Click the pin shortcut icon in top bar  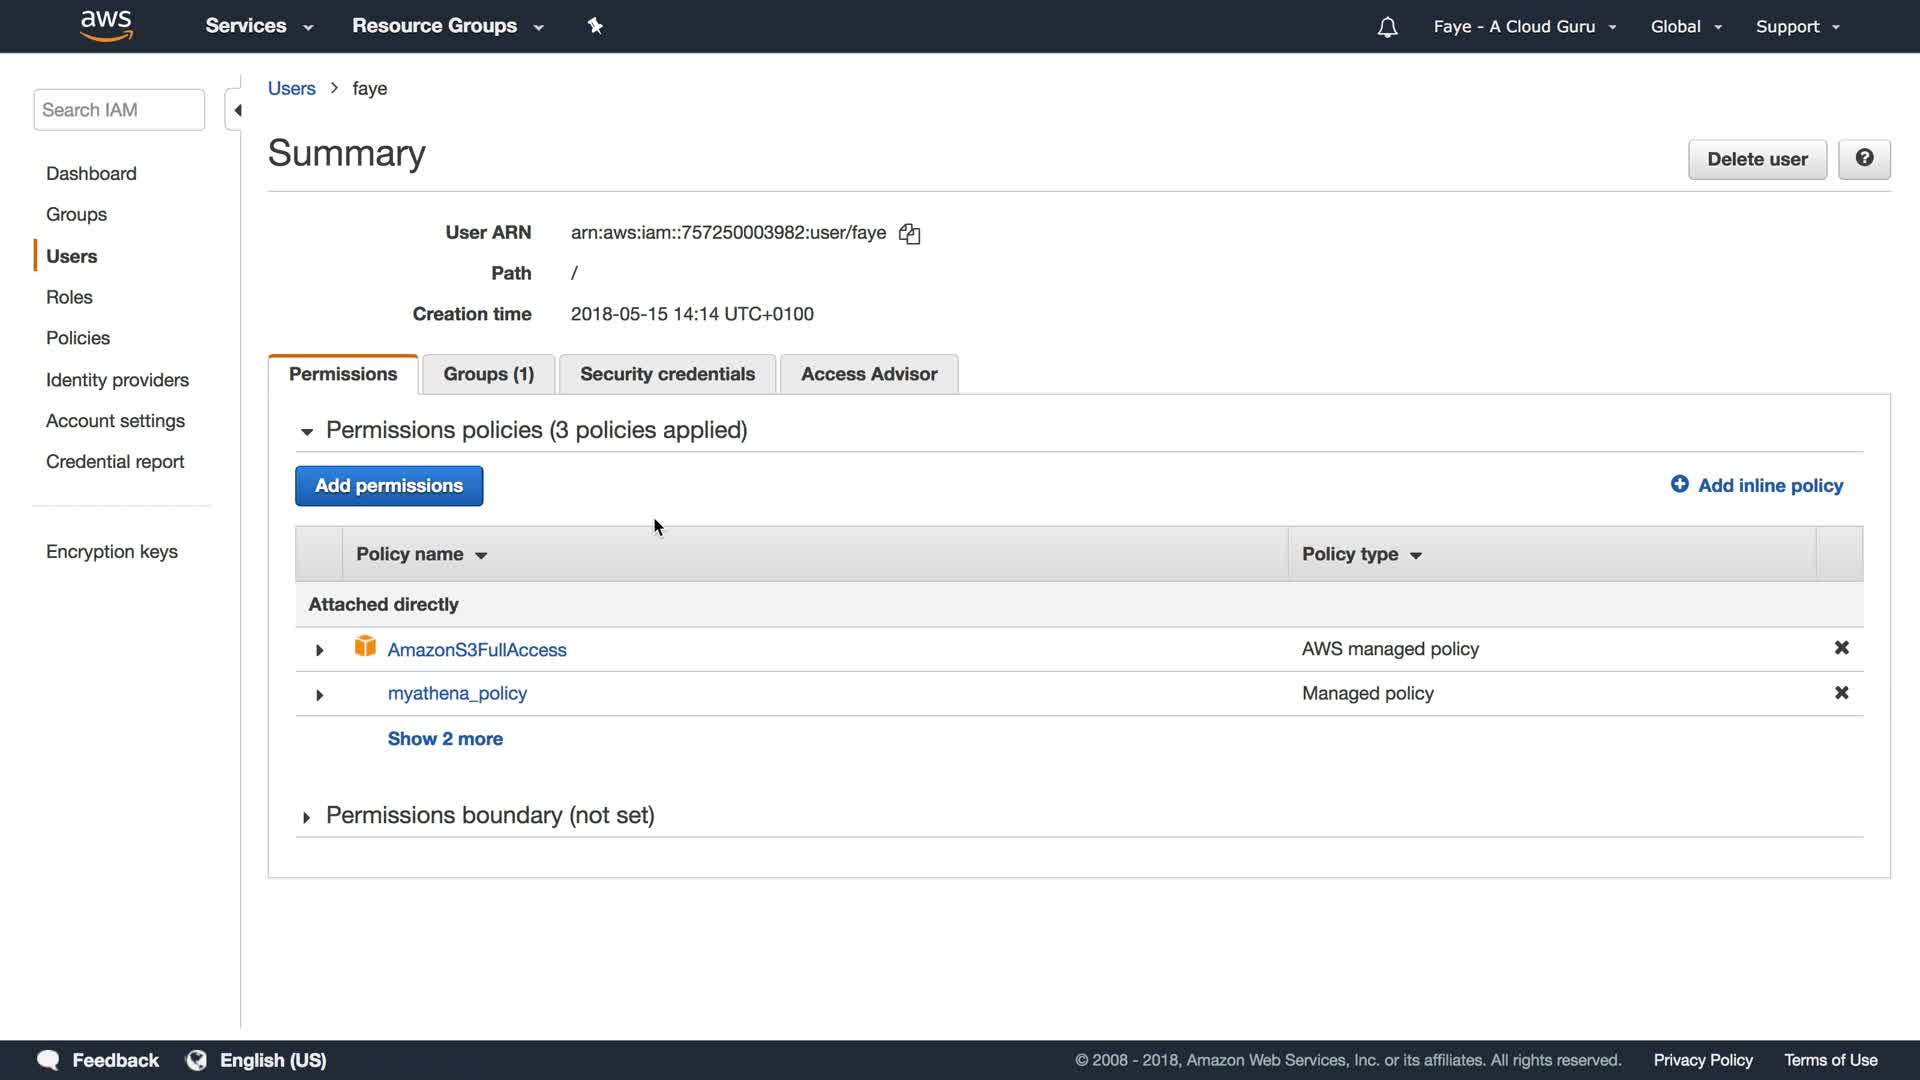click(x=595, y=26)
